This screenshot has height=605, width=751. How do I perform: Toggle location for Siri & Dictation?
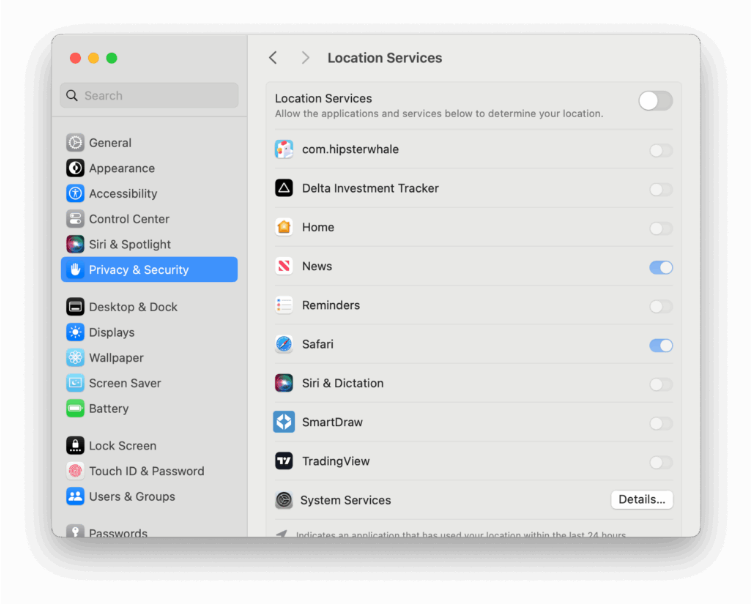661,384
